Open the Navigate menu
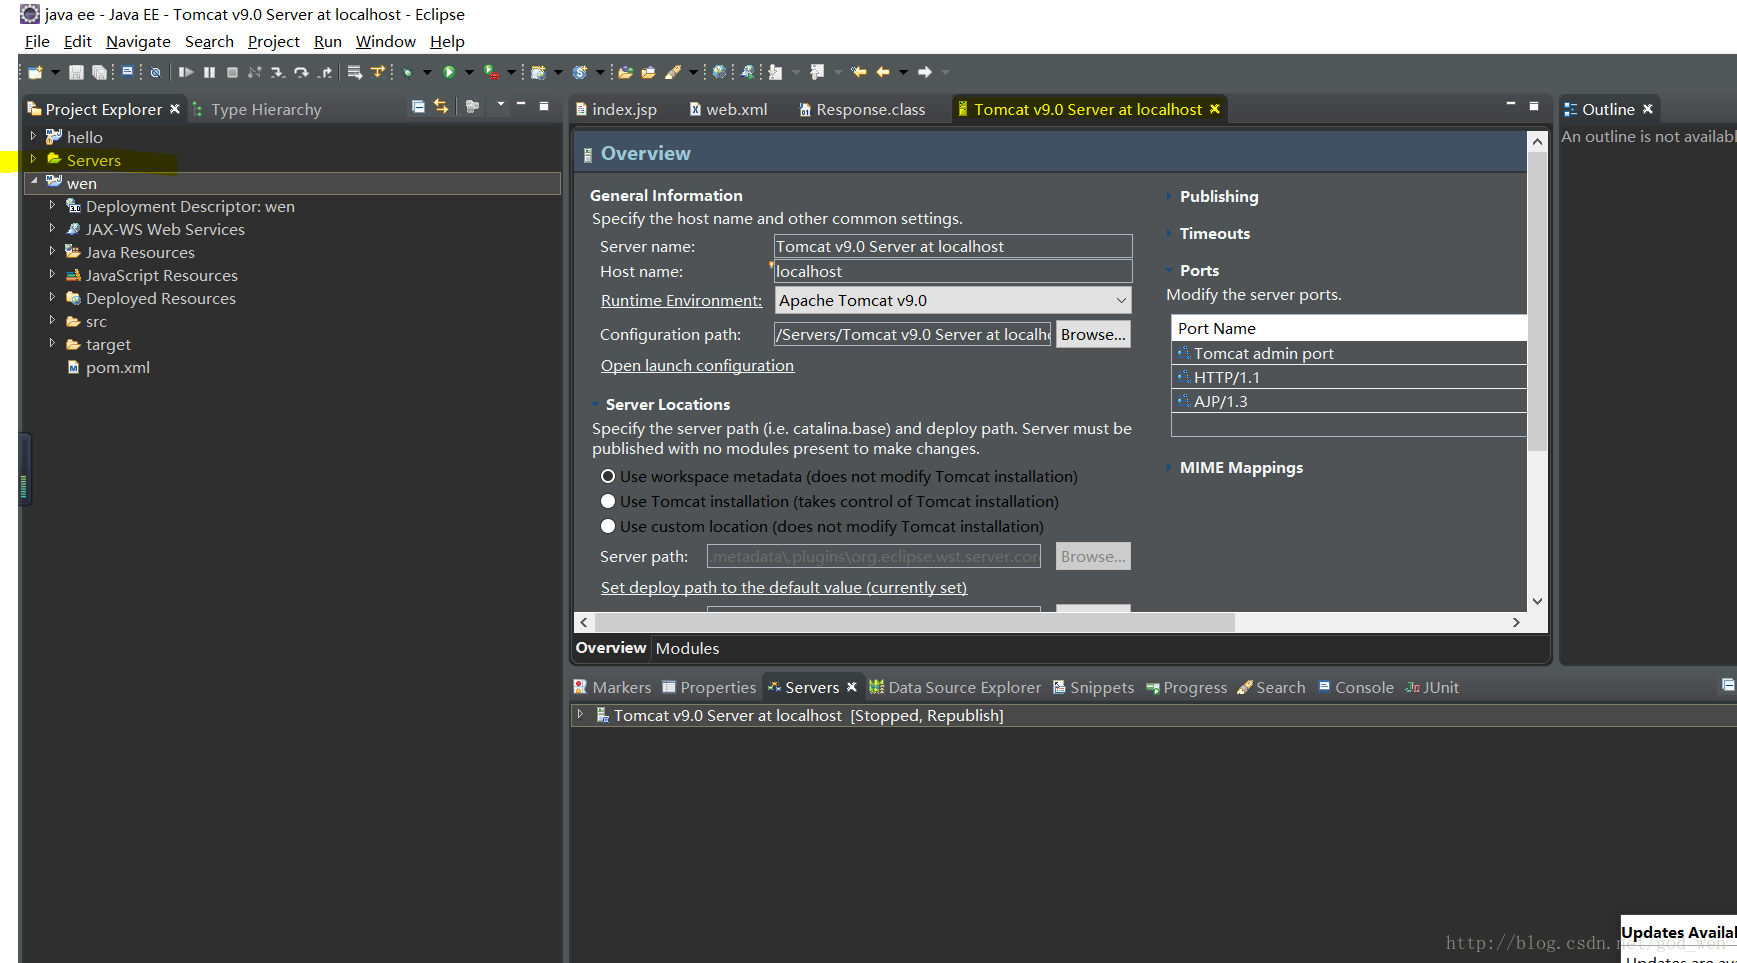 138,41
